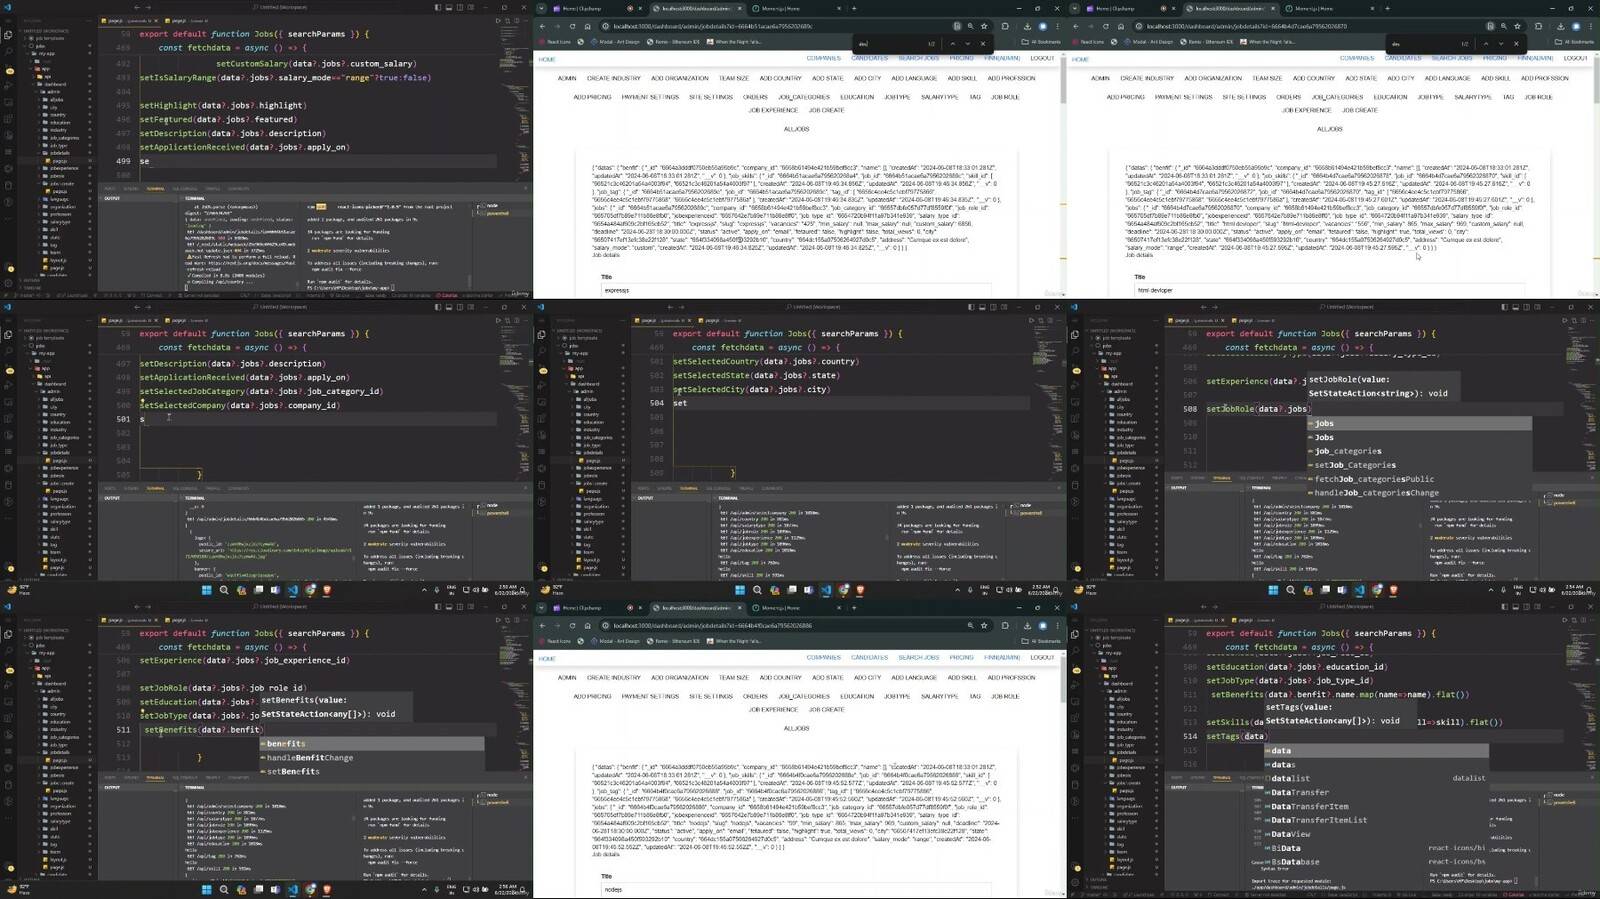Close the find bar in the expressjs job browser
This screenshot has height=899, width=1600.
(x=983, y=44)
